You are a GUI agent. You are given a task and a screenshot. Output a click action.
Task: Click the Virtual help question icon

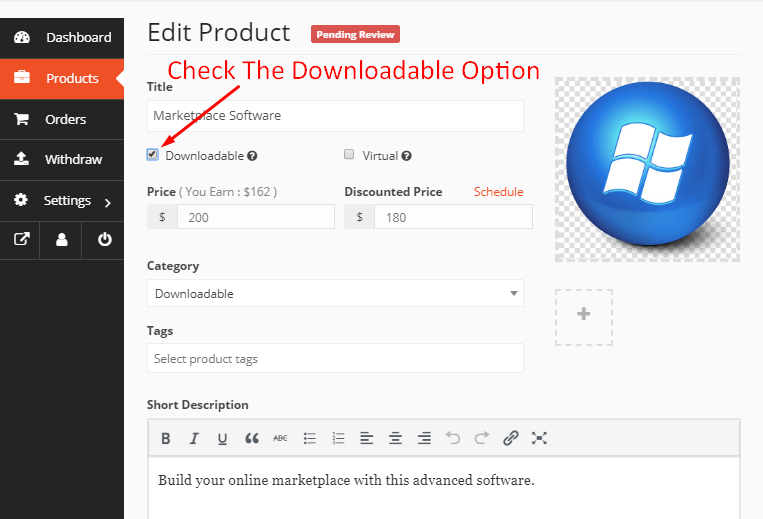point(407,156)
